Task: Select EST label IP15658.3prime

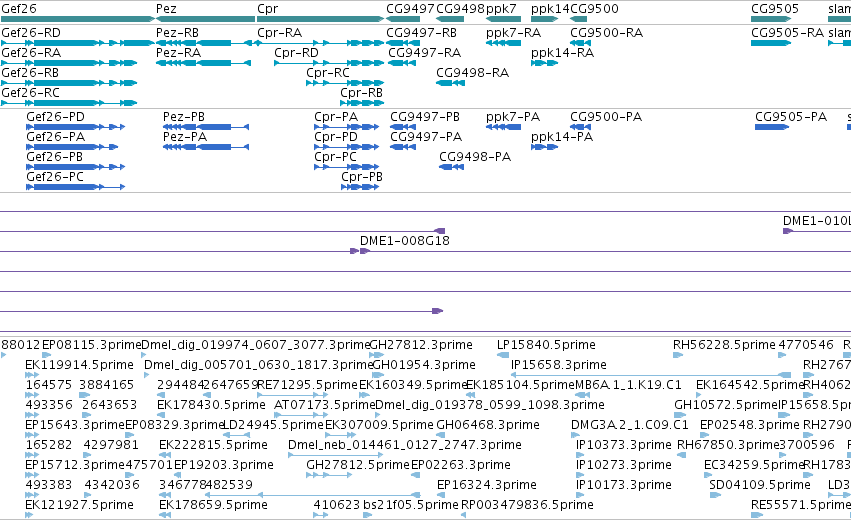Action: (x=558, y=365)
